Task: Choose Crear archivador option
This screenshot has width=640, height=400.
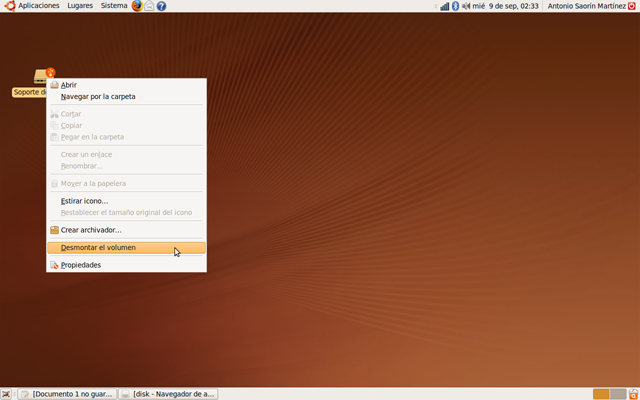Action: 91,230
